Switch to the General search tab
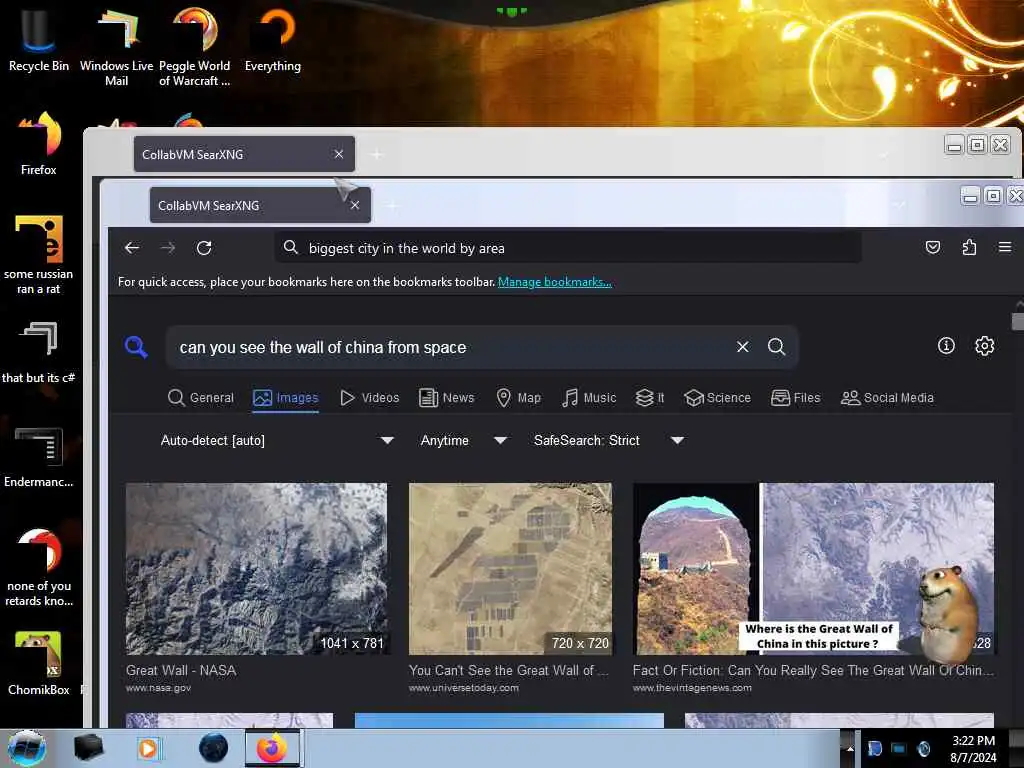 coord(200,398)
